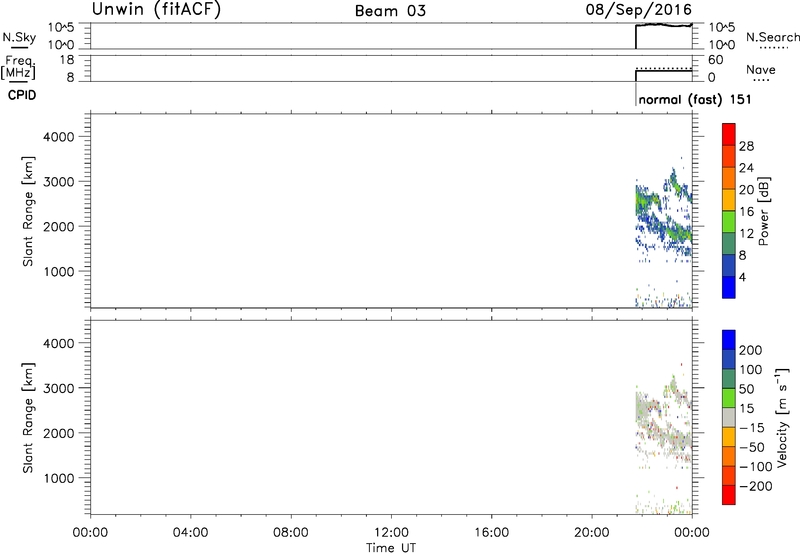Click the power colorbar value '20'
The height and width of the screenshot is (554, 800).
[746, 190]
